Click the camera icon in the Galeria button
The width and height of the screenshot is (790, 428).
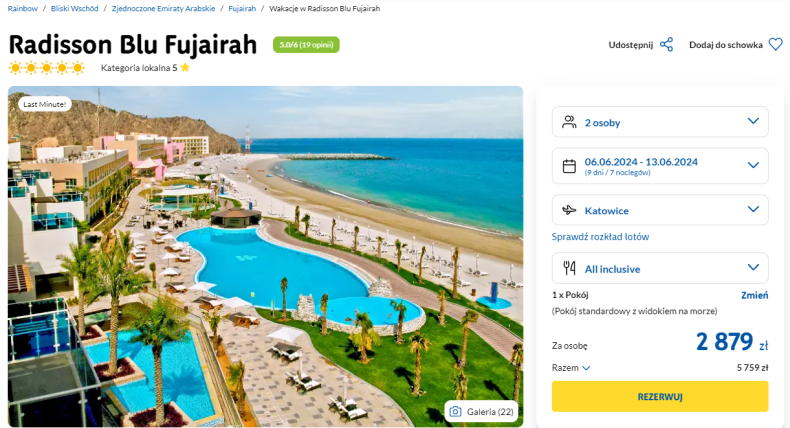coord(455,411)
